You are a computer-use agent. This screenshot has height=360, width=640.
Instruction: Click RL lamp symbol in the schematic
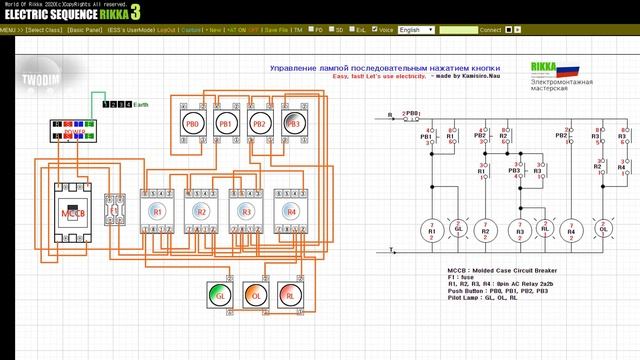click(545, 228)
